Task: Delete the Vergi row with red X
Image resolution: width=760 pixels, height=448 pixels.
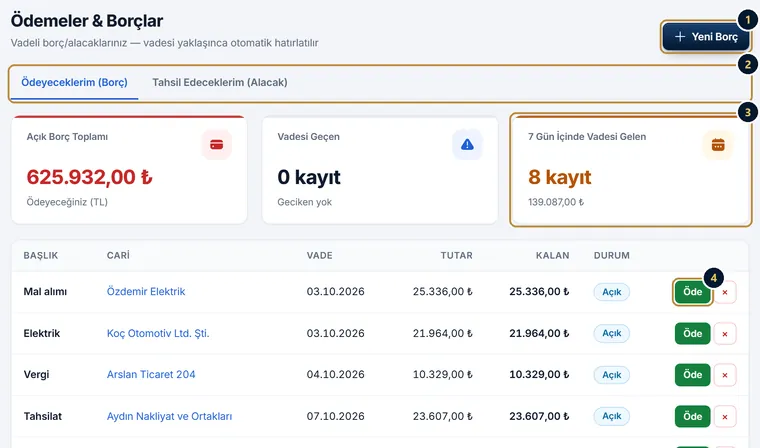Action: pyautogui.click(x=725, y=375)
